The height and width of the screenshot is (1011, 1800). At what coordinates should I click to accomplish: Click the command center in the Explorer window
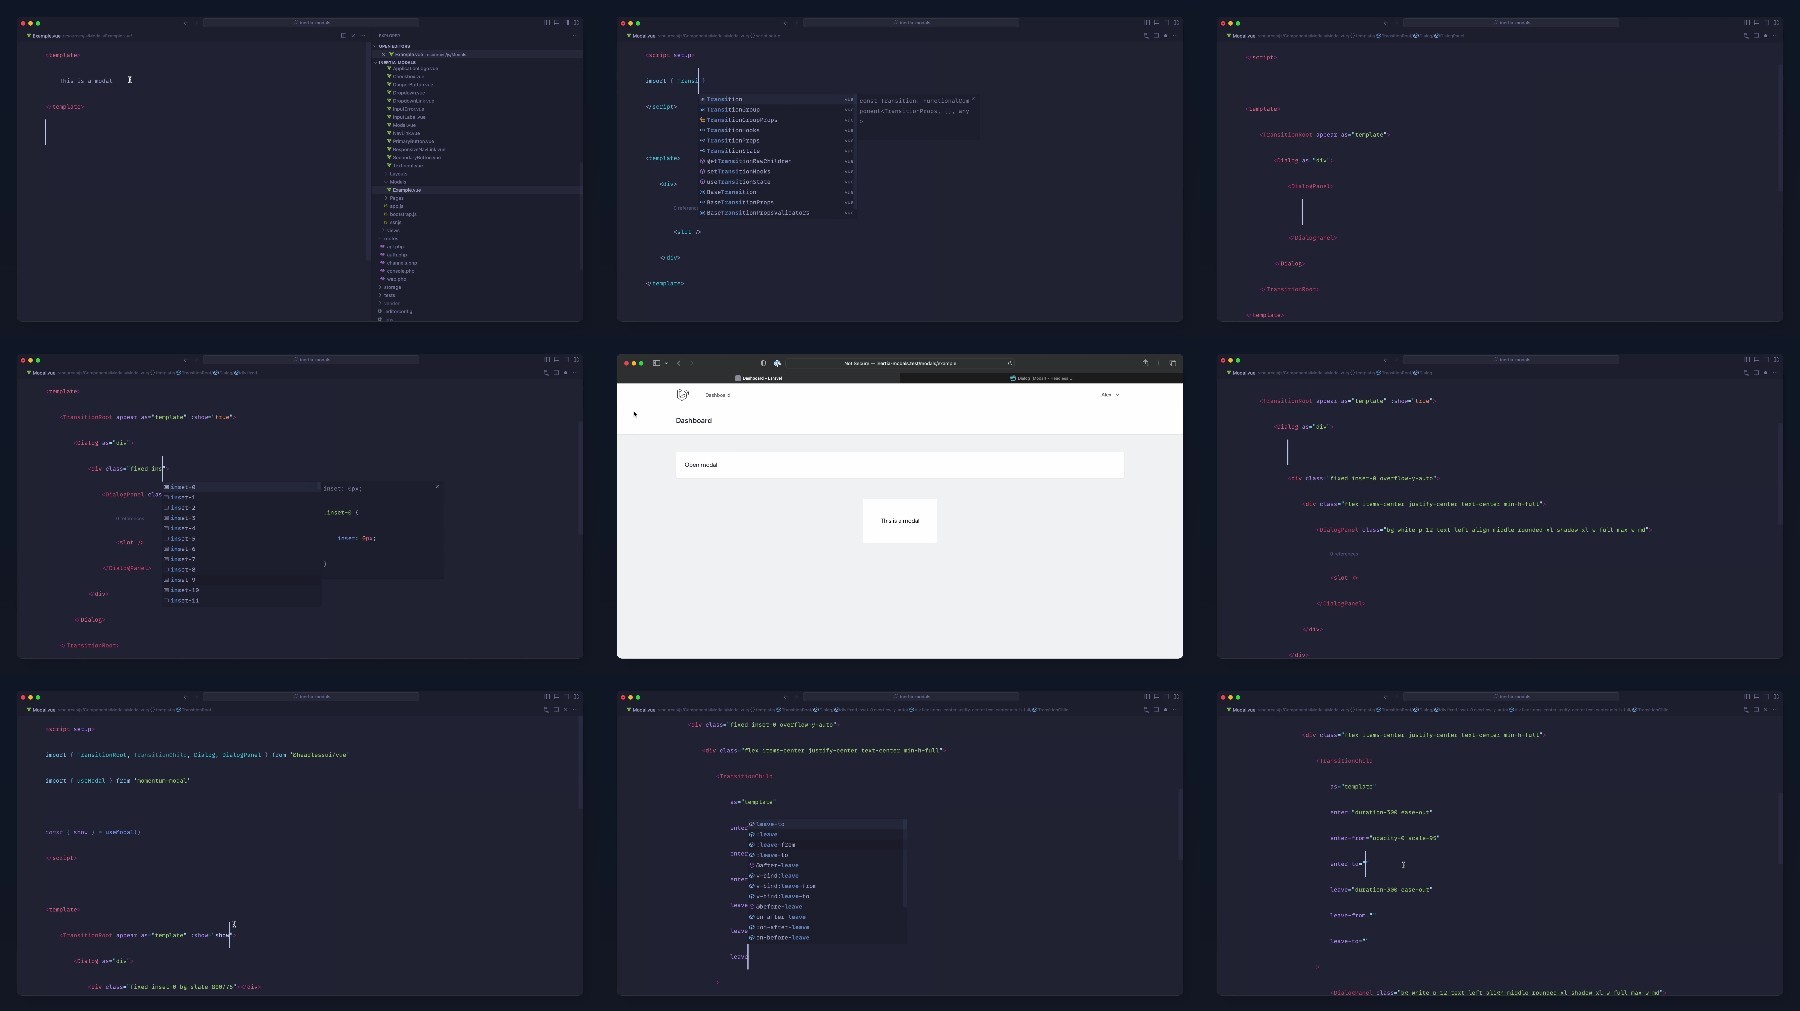[x=311, y=22]
